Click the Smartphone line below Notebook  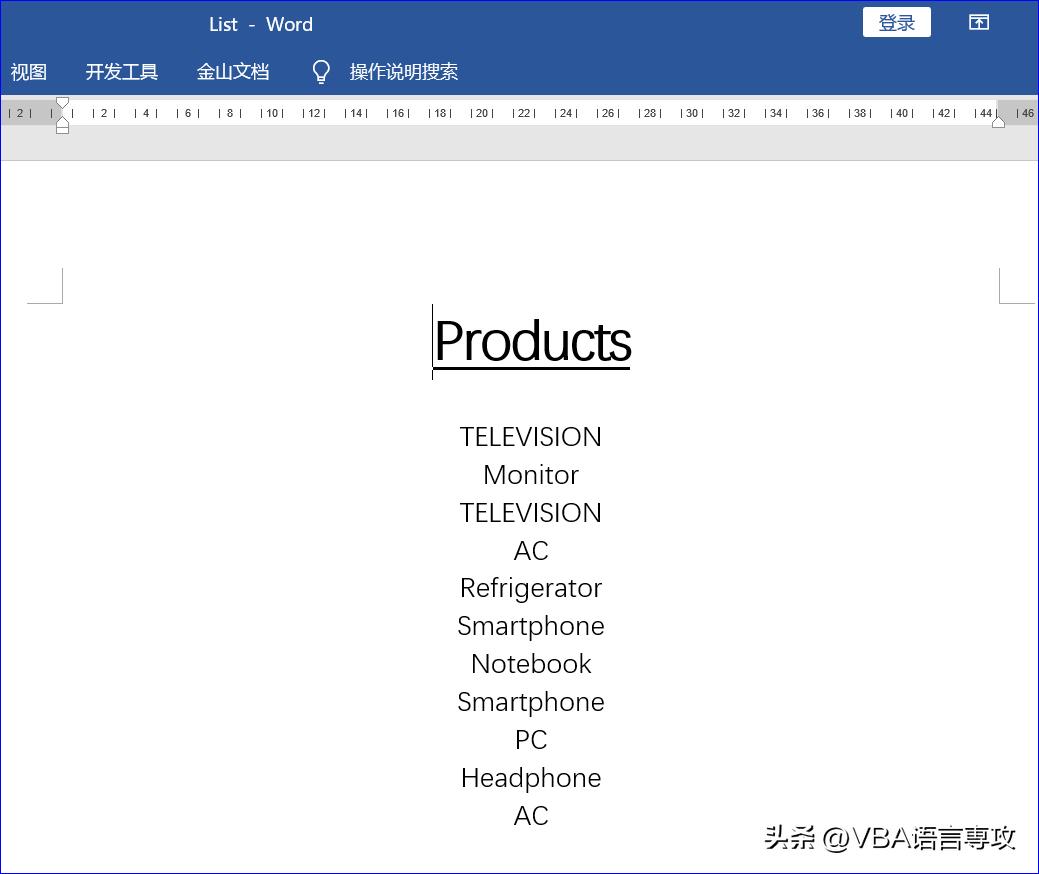(531, 702)
